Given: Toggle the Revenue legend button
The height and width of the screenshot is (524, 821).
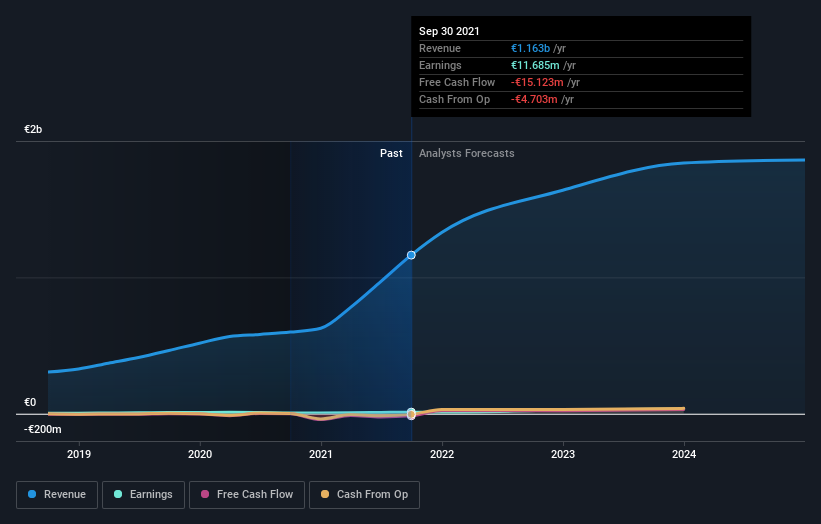Looking at the screenshot, I should click(x=57, y=495).
